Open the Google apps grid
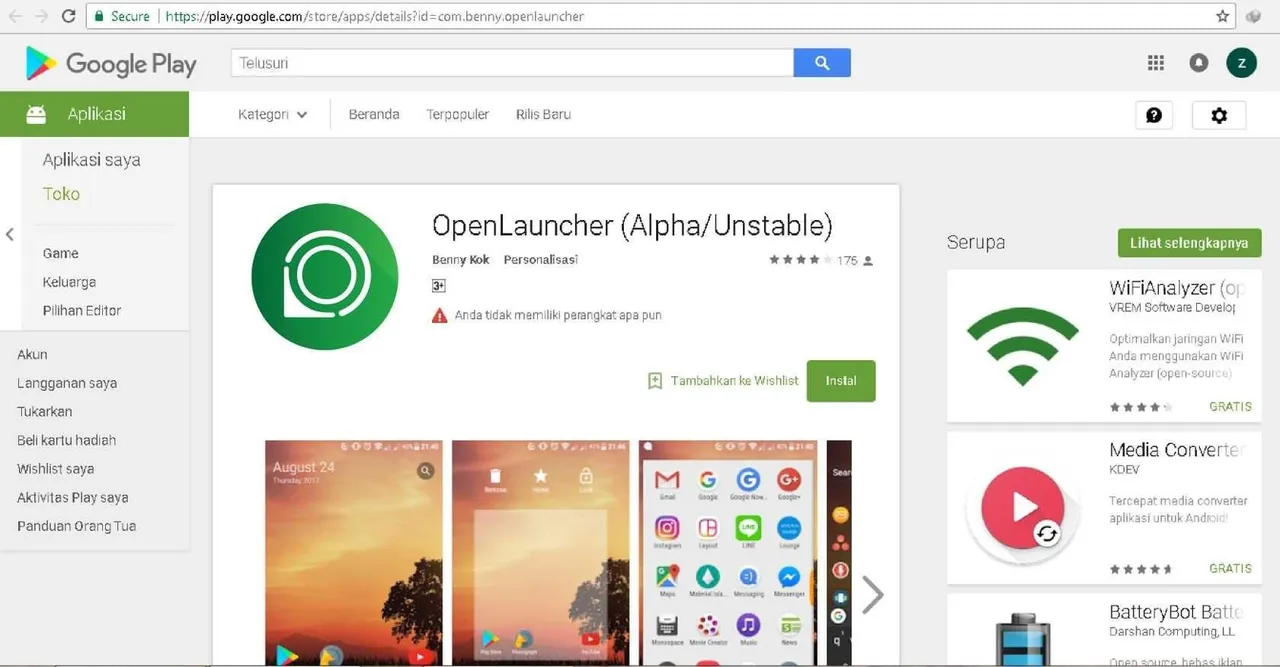Image resolution: width=1280 pixels, height=667 pixels. click(x=1156, y=63)
